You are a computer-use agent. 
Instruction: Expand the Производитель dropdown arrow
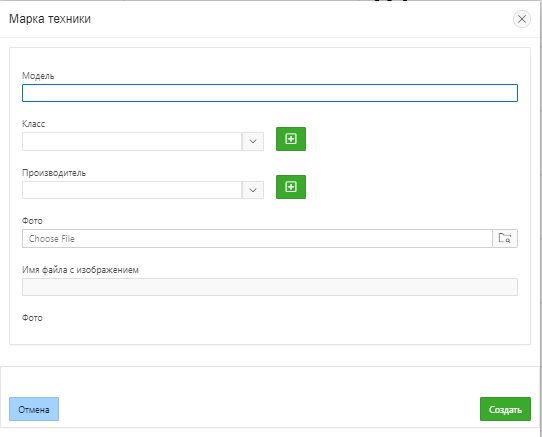253,190
